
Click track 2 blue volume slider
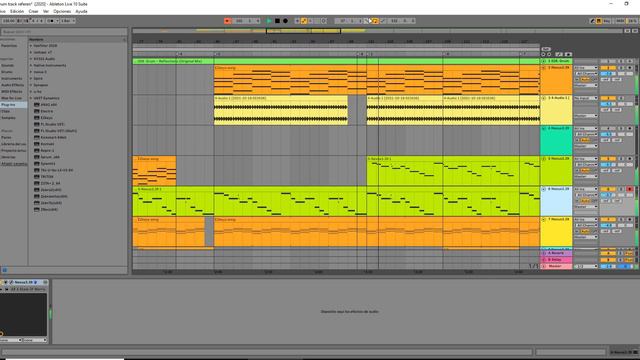click(x=608, y=73)
